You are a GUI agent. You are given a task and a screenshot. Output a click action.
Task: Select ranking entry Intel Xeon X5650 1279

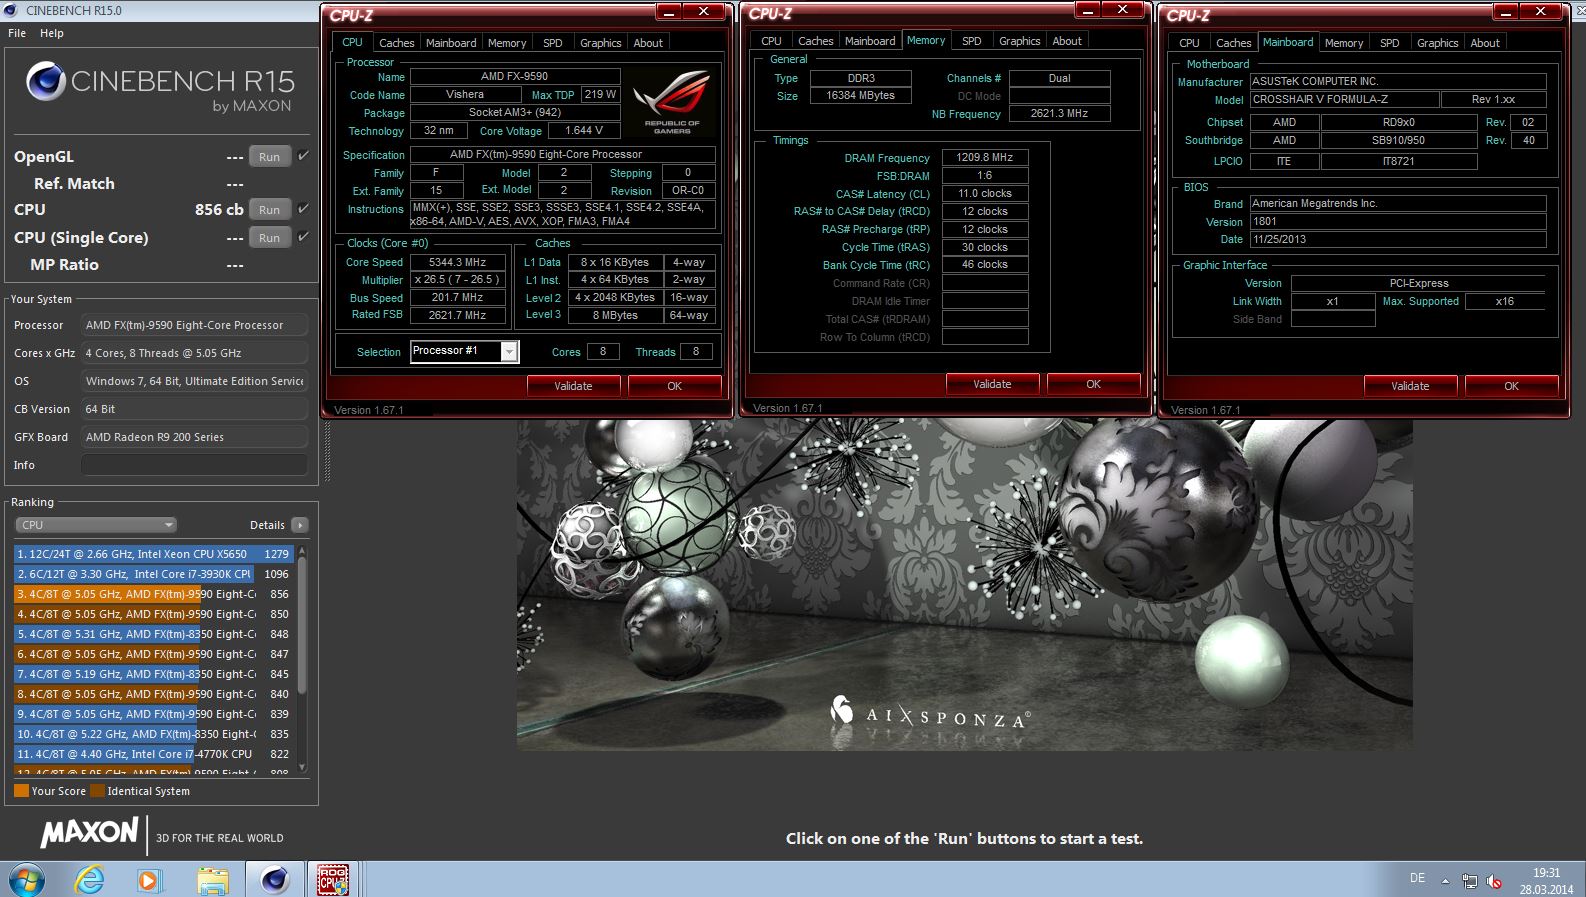153,554
